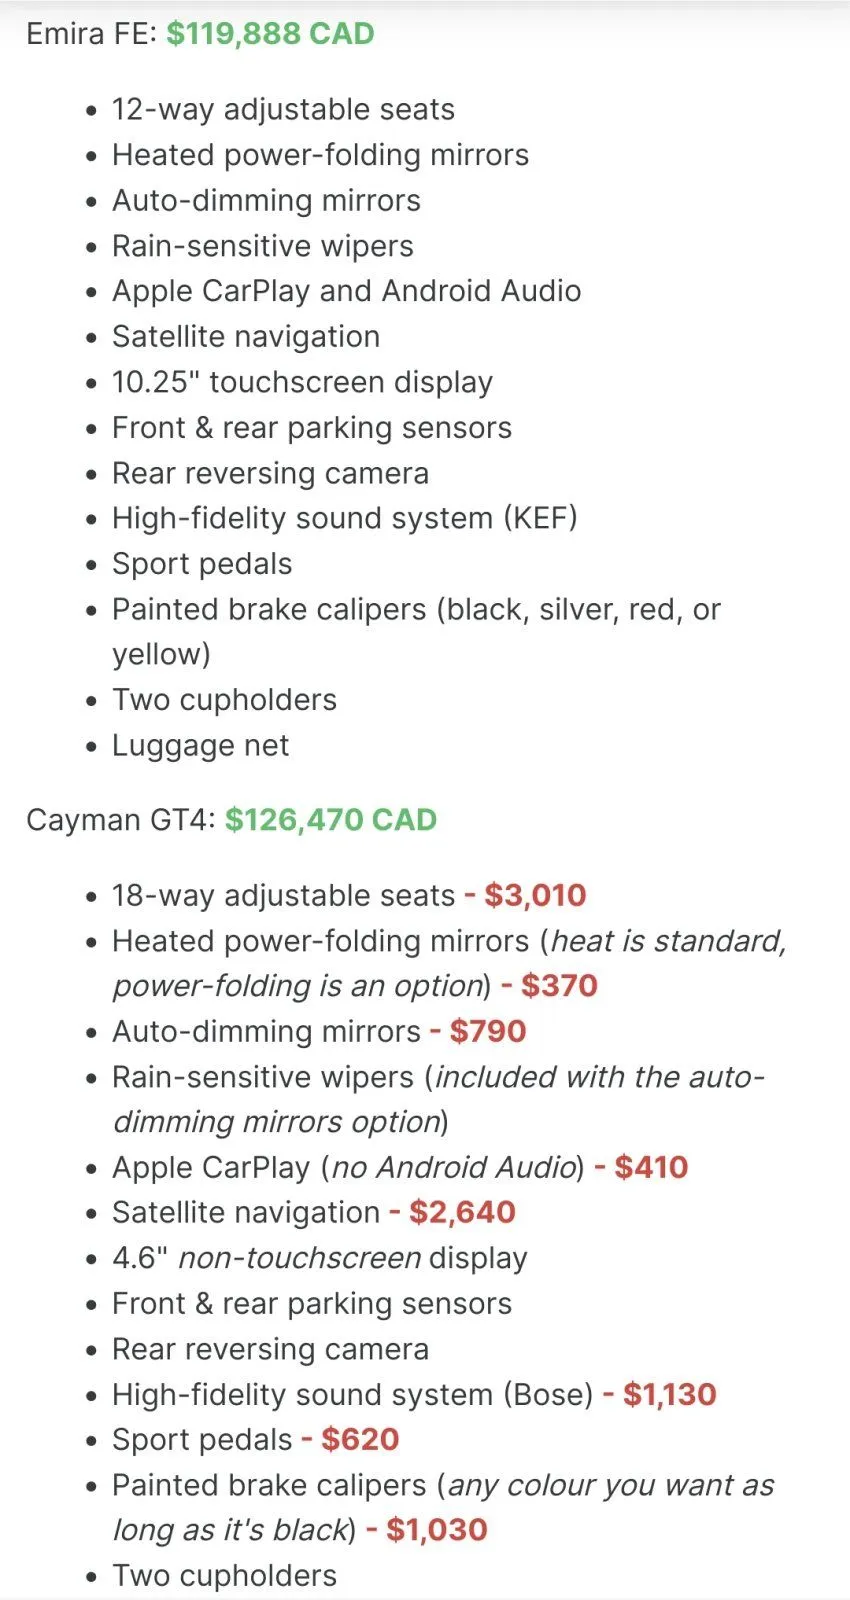The width and height of the screenshot is (850, 1600).
Task: Click the $1,030 painted brake calipers price
Action: pyautogui.click(x=436, y=1530)
